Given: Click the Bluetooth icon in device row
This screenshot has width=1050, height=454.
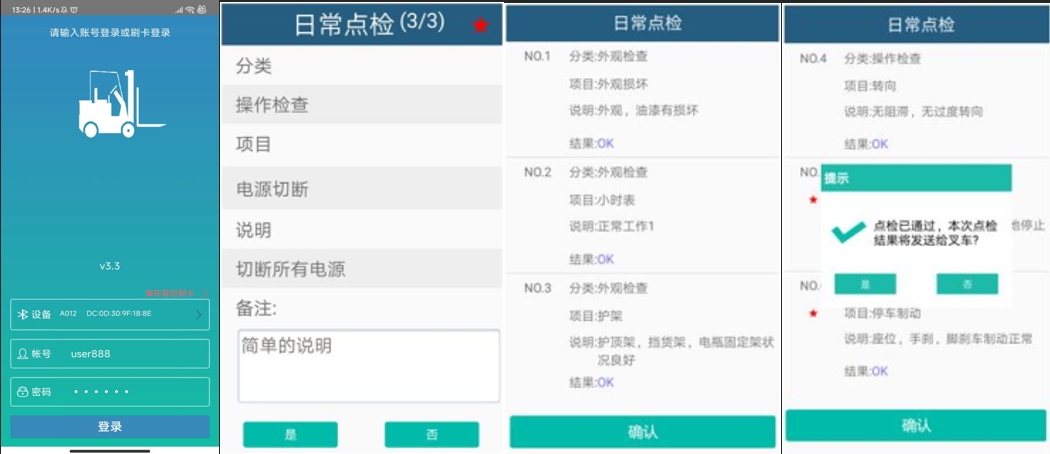Looking at the screenshot, I should [x=22, y=314].
